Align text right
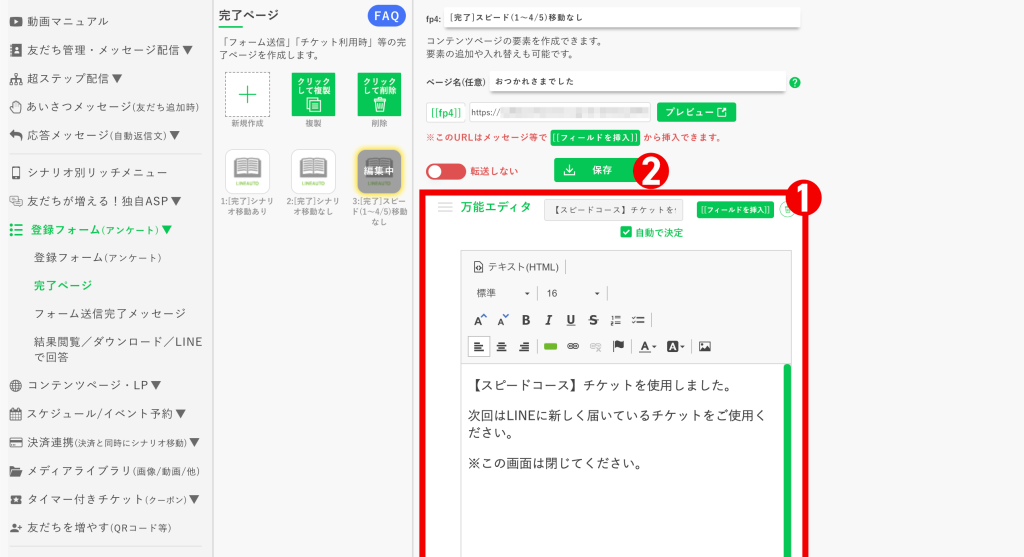The width and height of the screenshot is (1024, 557). (524, 347)
